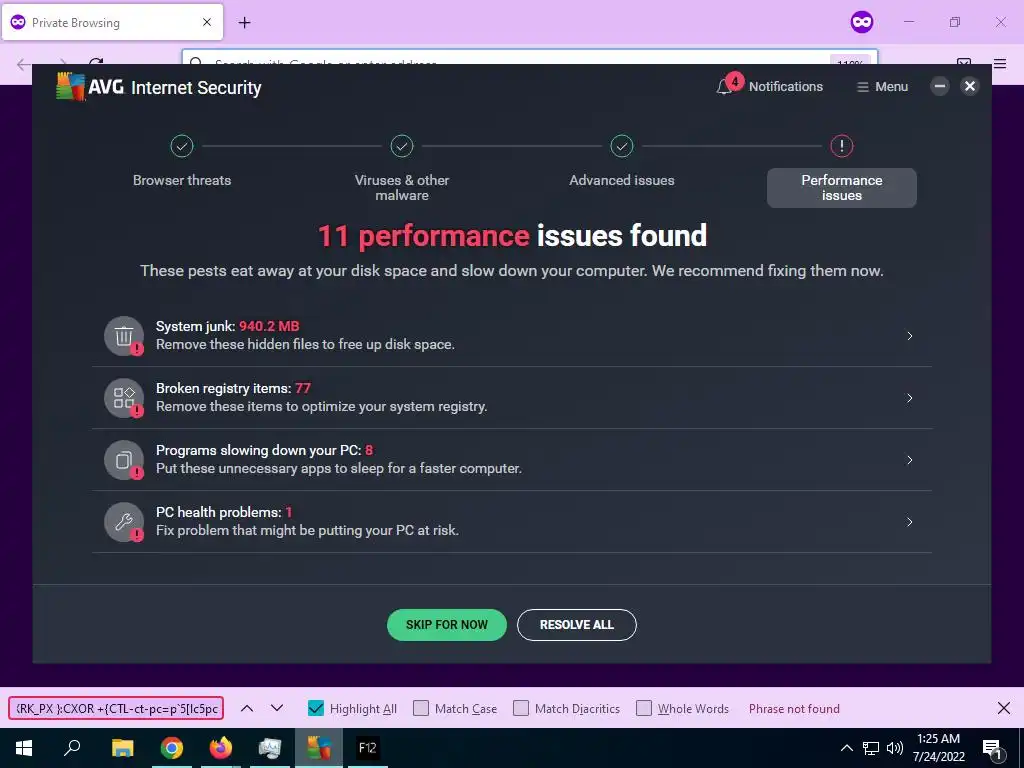Viewport: 1024px width, 768px height.
Task: Select the Private Browsing tab
Action: tap(112, 22)
